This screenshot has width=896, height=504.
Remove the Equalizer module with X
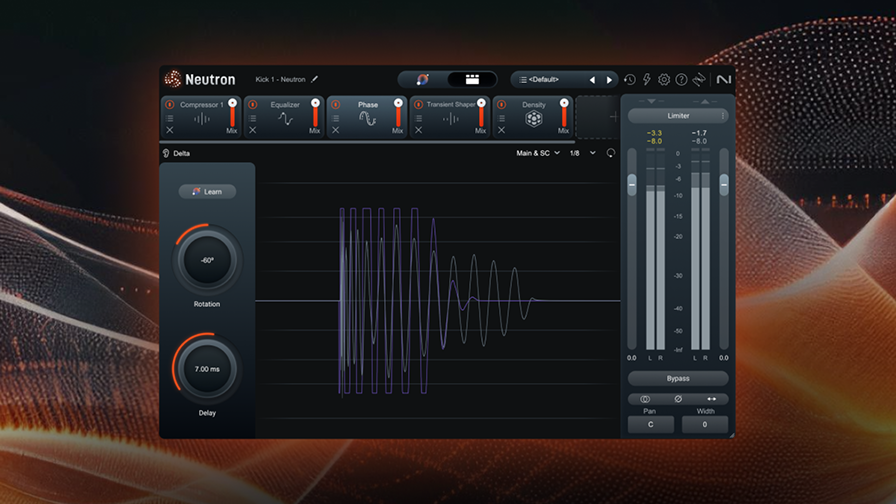253,130
